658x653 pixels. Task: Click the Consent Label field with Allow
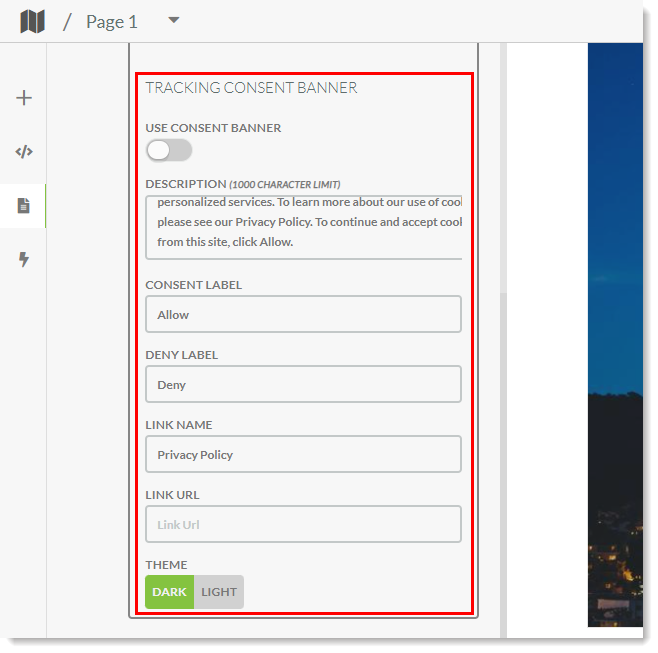[x=303, y=314]
